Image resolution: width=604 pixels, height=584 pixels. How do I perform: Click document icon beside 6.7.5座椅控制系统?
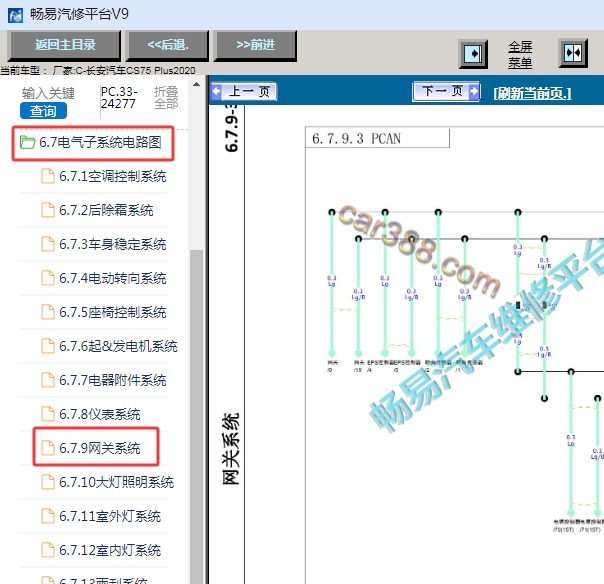48,312
